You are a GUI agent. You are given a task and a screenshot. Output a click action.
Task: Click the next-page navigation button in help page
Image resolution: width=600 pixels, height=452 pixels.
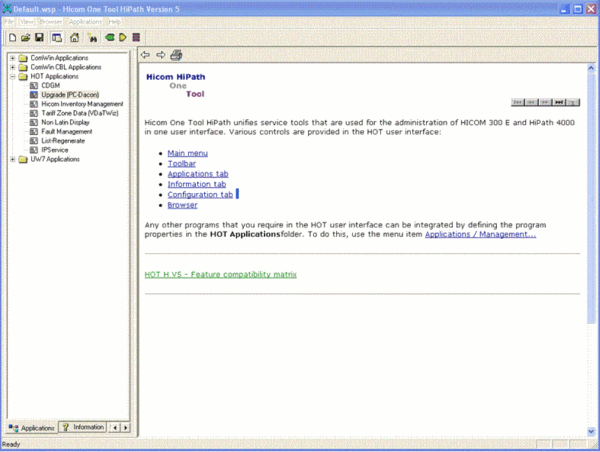click(545, 102)
